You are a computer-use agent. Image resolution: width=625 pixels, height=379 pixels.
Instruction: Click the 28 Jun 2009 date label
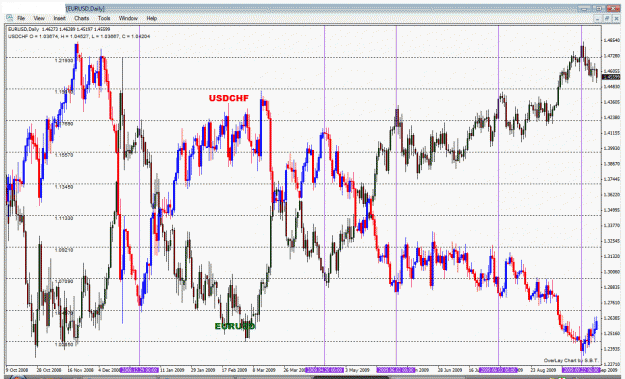click(x=450, y=370)
